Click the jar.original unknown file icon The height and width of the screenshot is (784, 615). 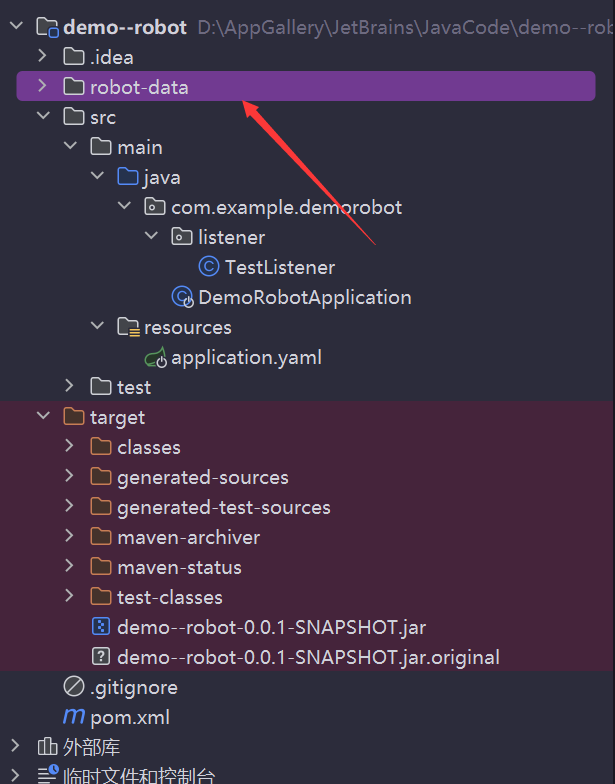click(x=101, y=657)
